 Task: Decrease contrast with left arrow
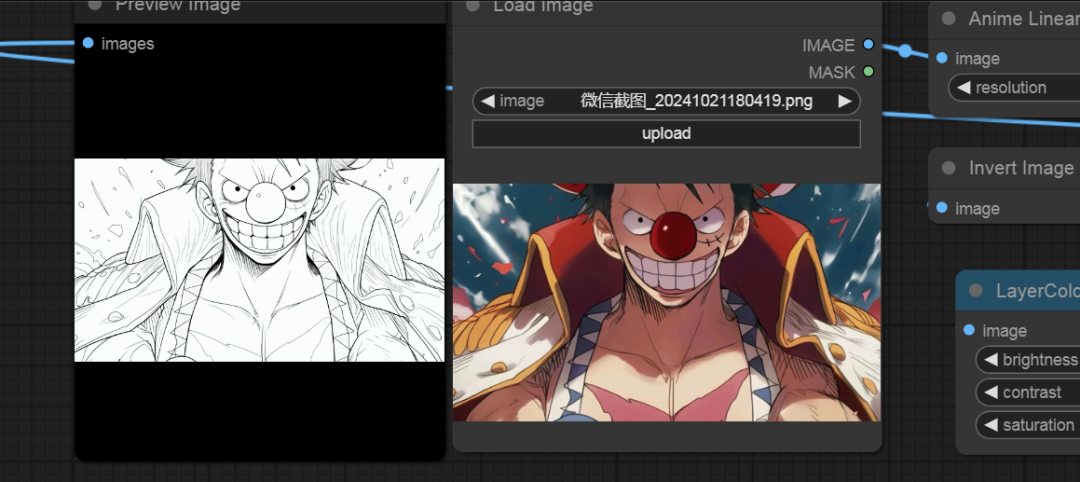pyautogui.click(x=991, y=392)
